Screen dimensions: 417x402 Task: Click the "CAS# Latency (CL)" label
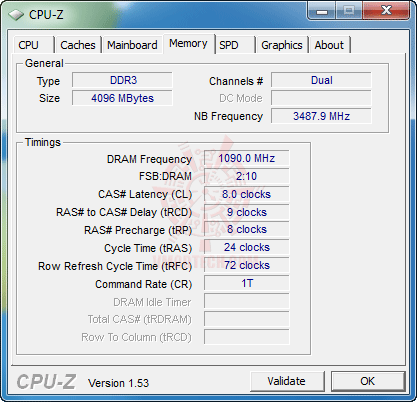click(145, 194)
